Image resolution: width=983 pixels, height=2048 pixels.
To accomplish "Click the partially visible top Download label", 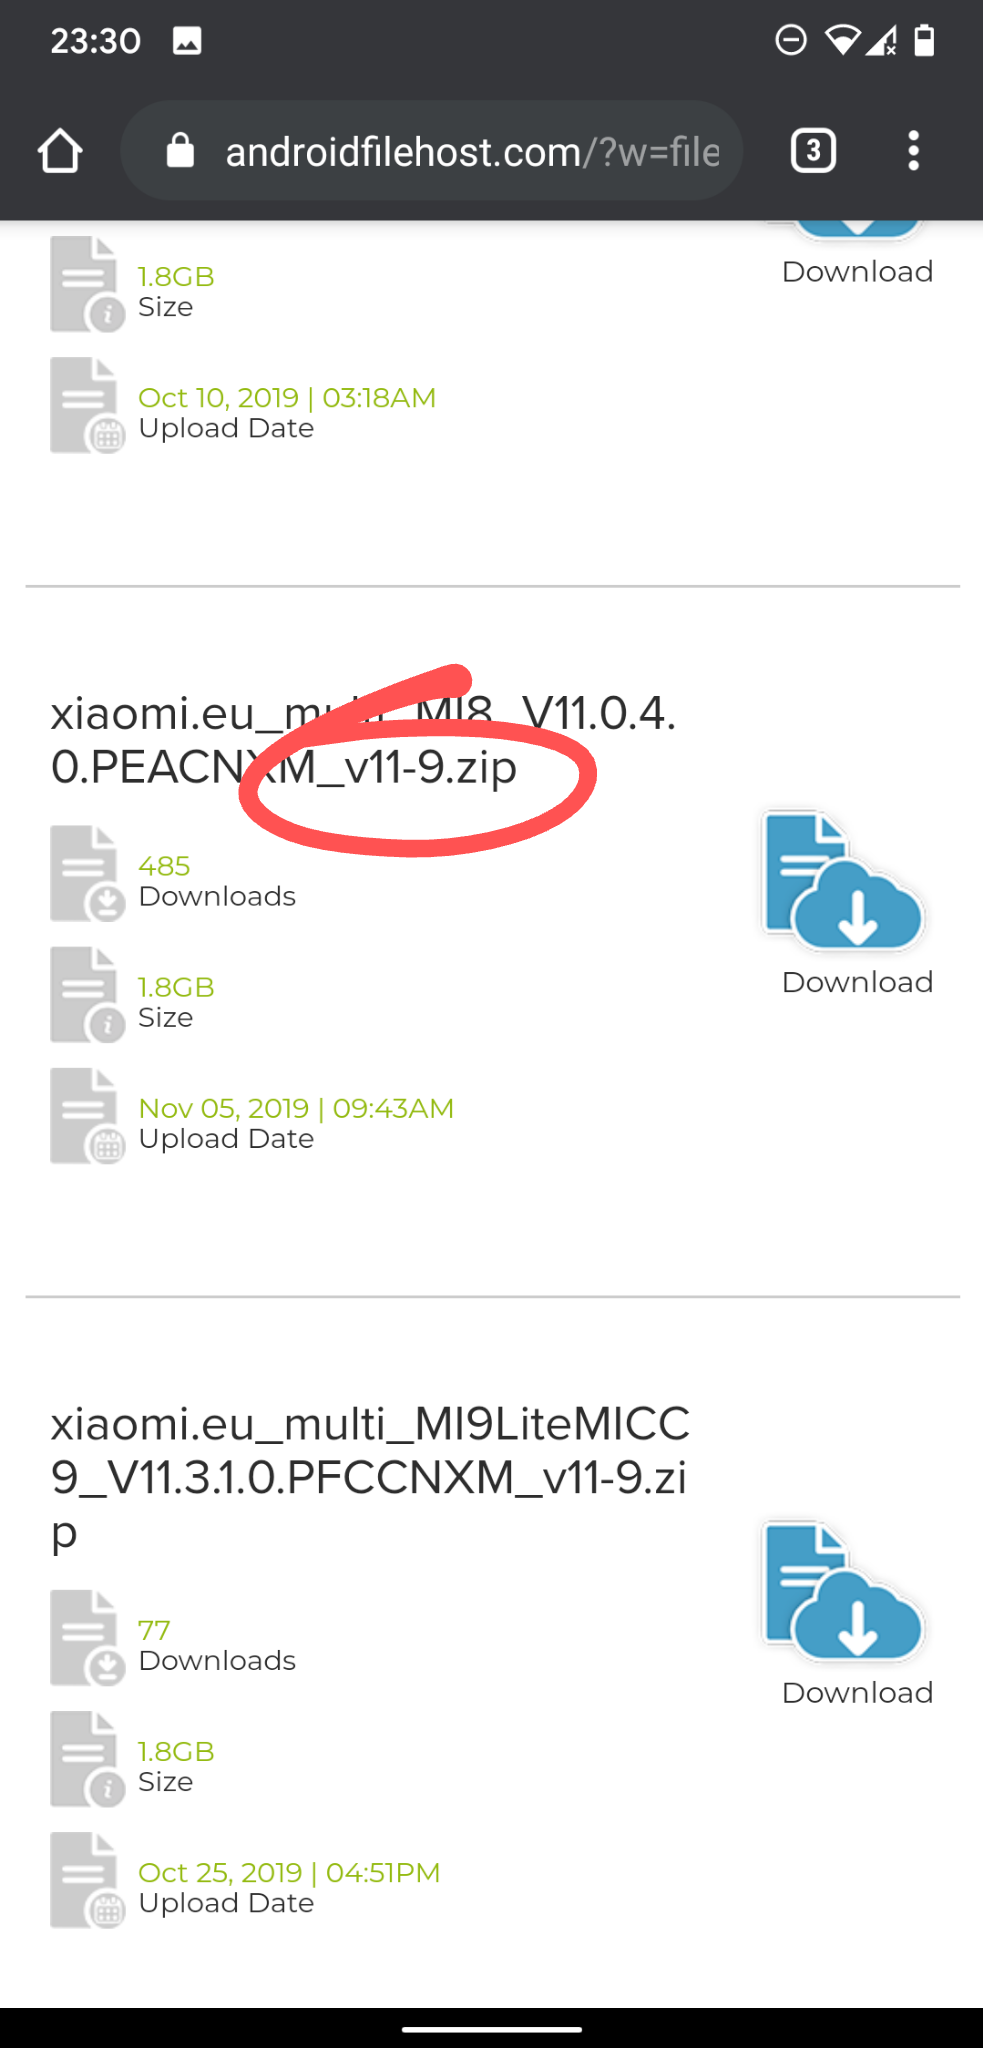I will [x=857, y=272].
